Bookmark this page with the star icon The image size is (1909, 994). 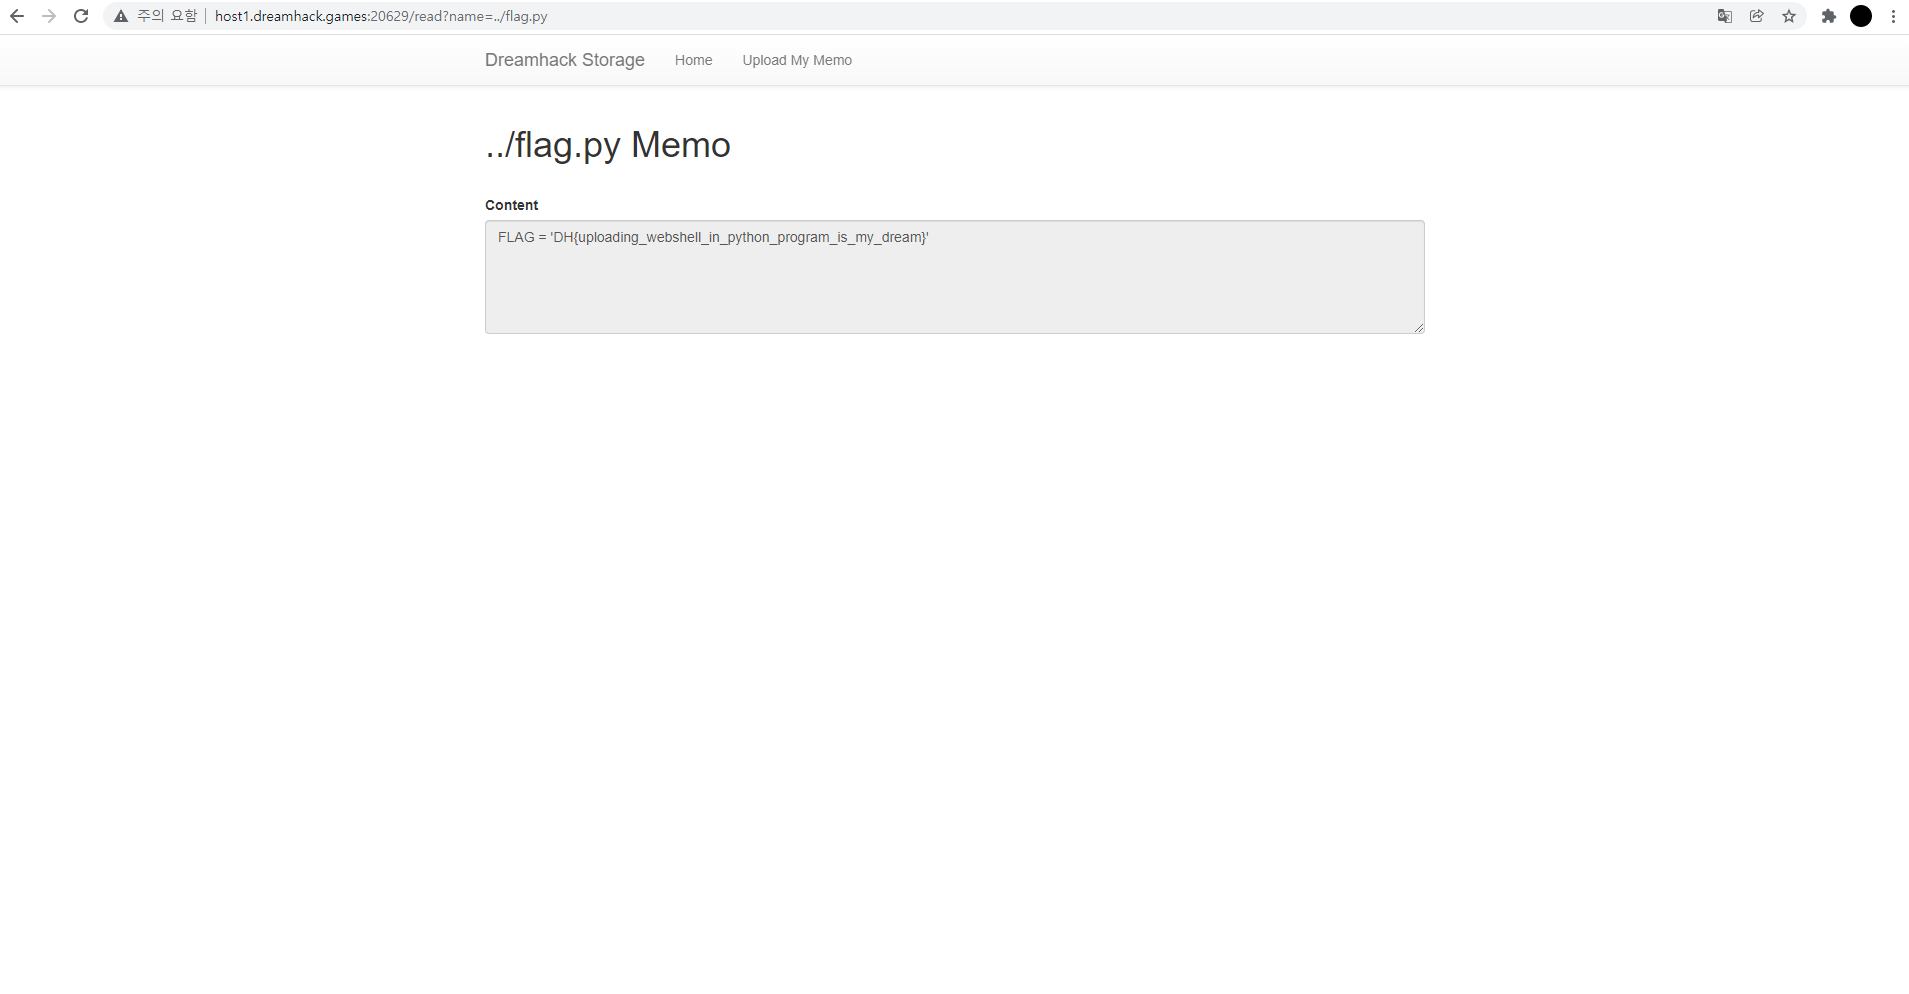coord(1789,16)
